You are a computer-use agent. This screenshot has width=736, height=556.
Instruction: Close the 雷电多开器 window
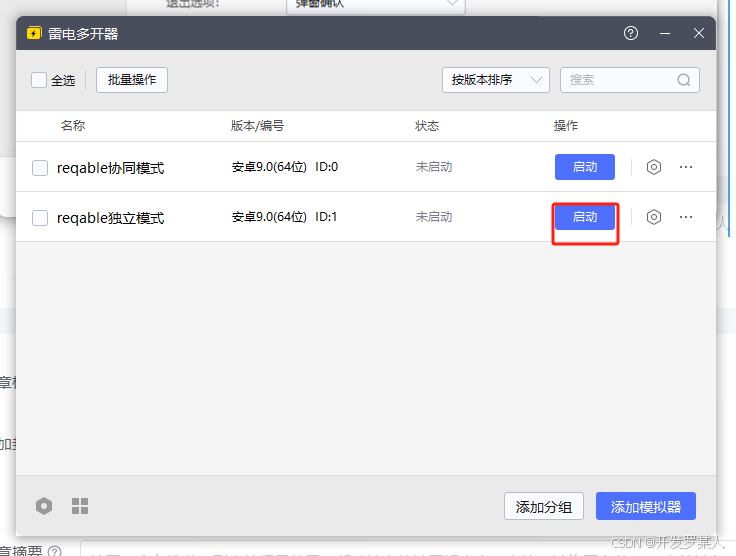tap(699, 33)
